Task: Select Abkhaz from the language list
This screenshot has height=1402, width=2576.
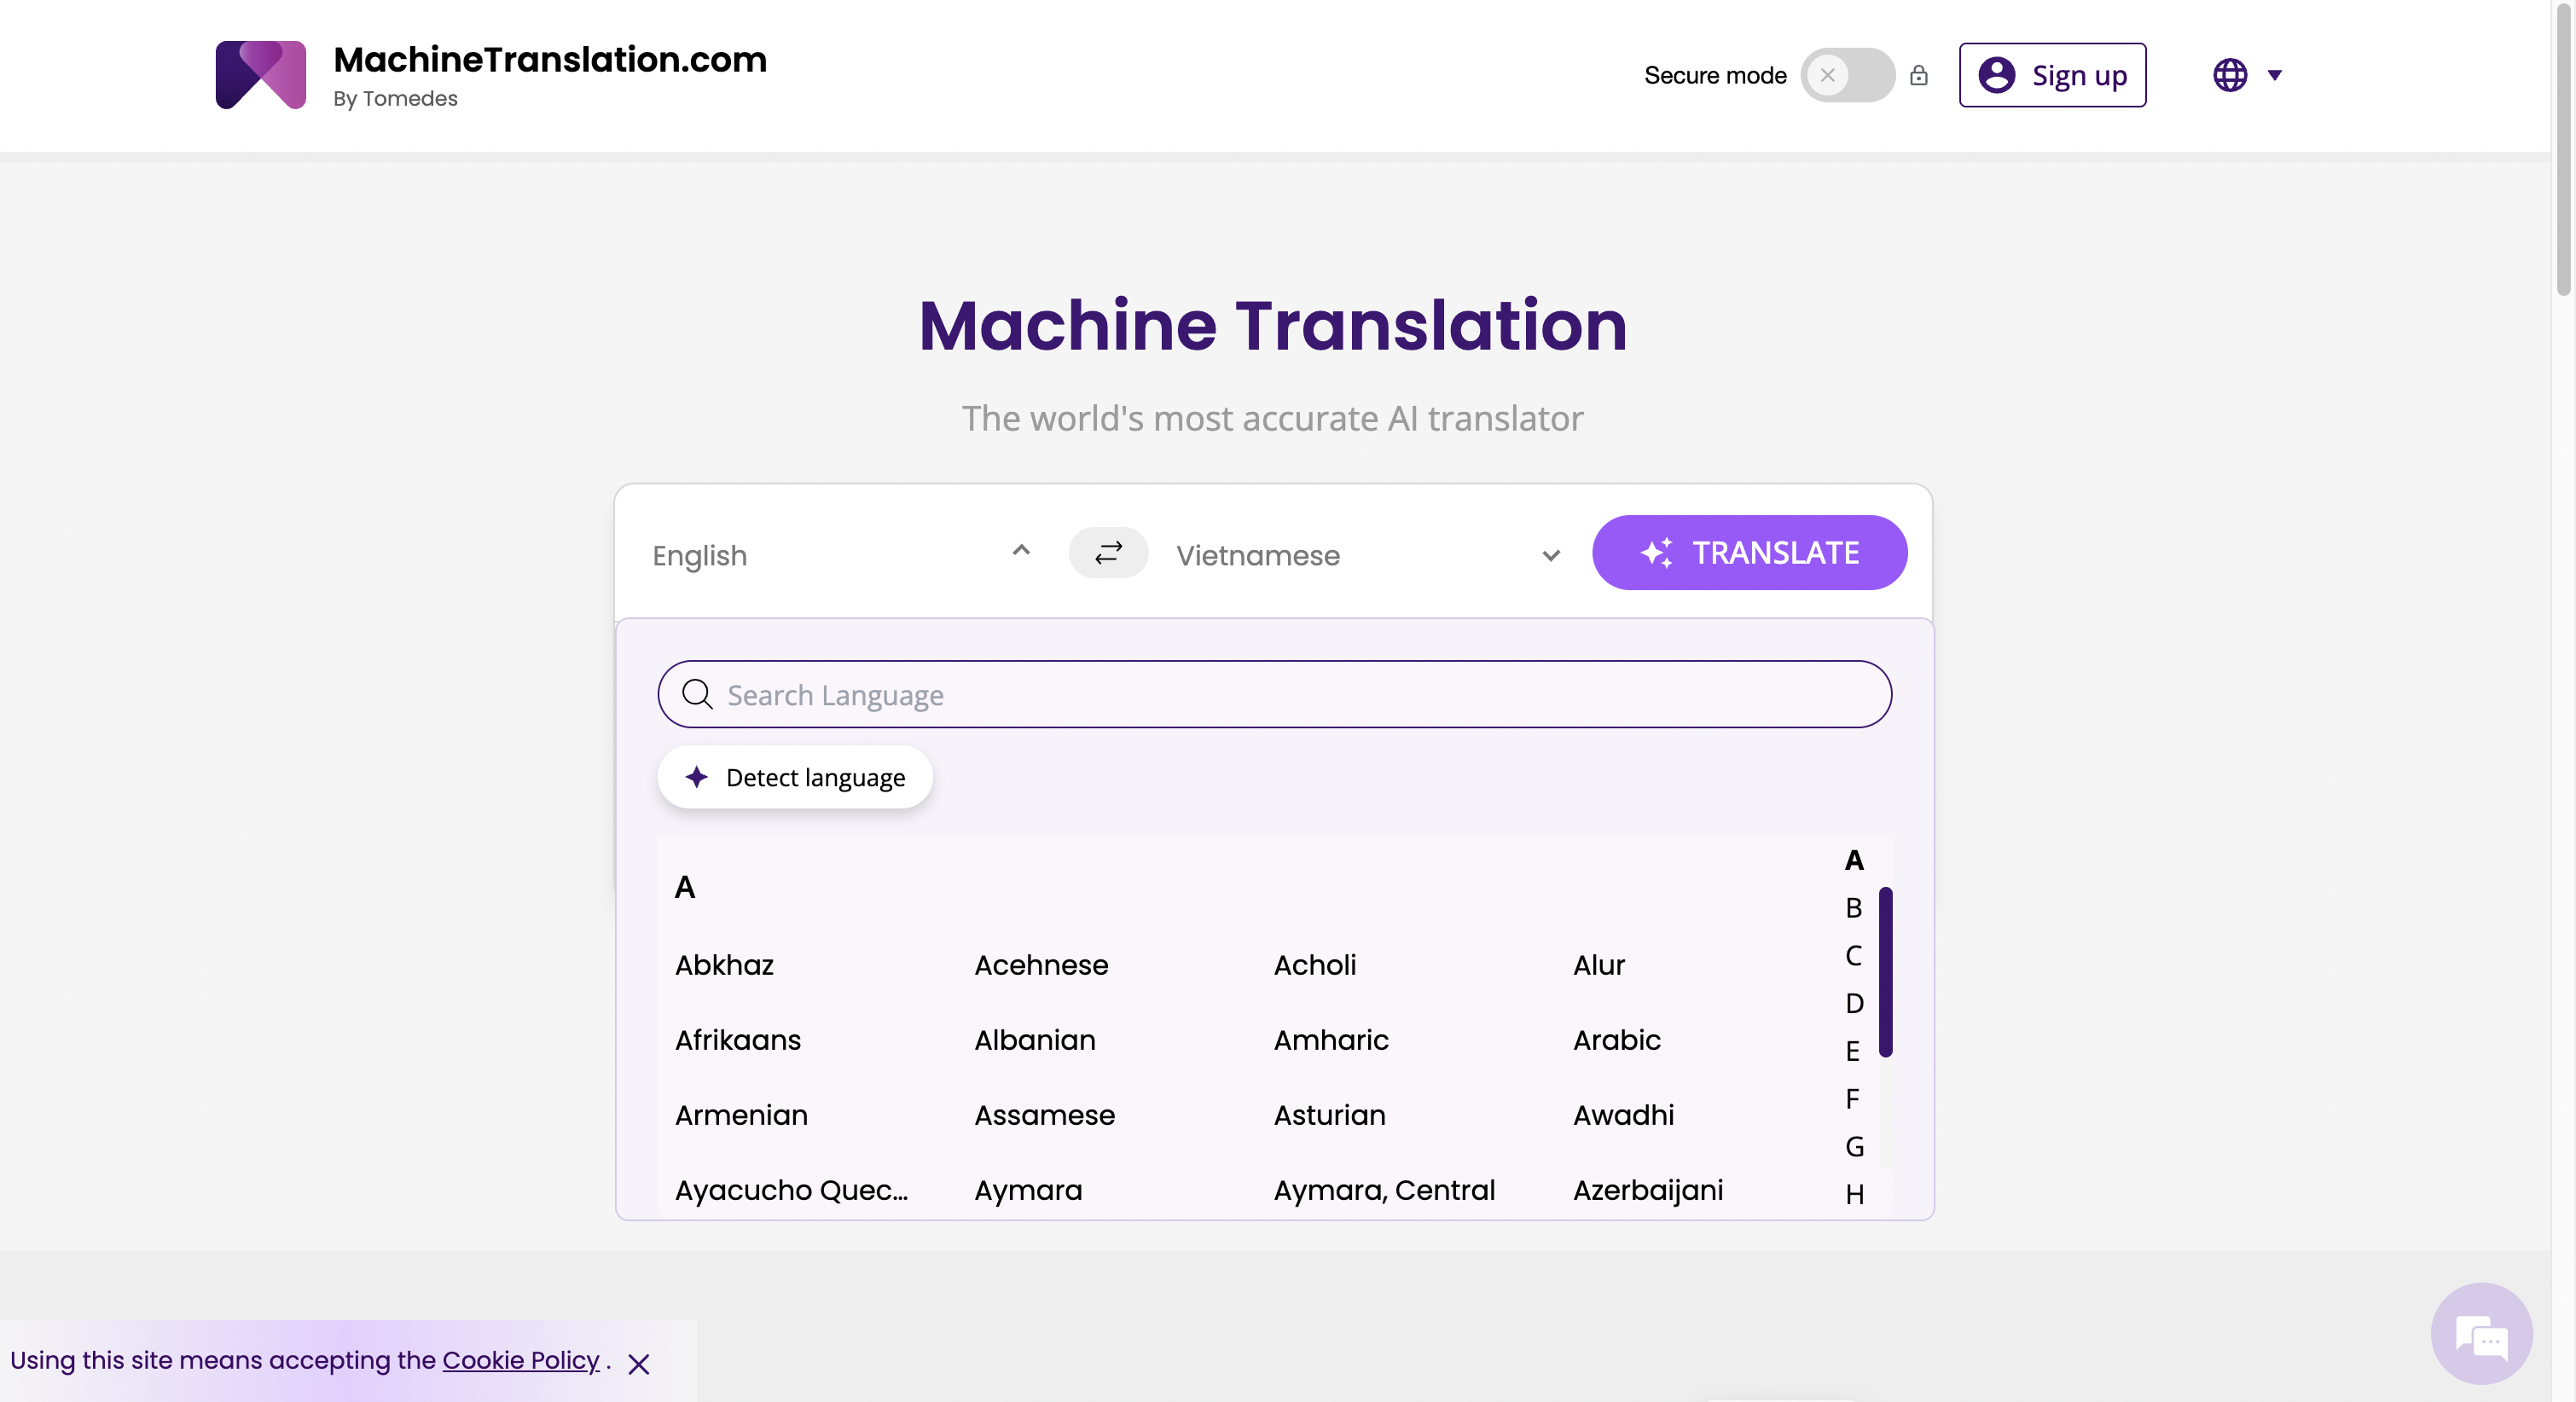Action: (724, 964)
